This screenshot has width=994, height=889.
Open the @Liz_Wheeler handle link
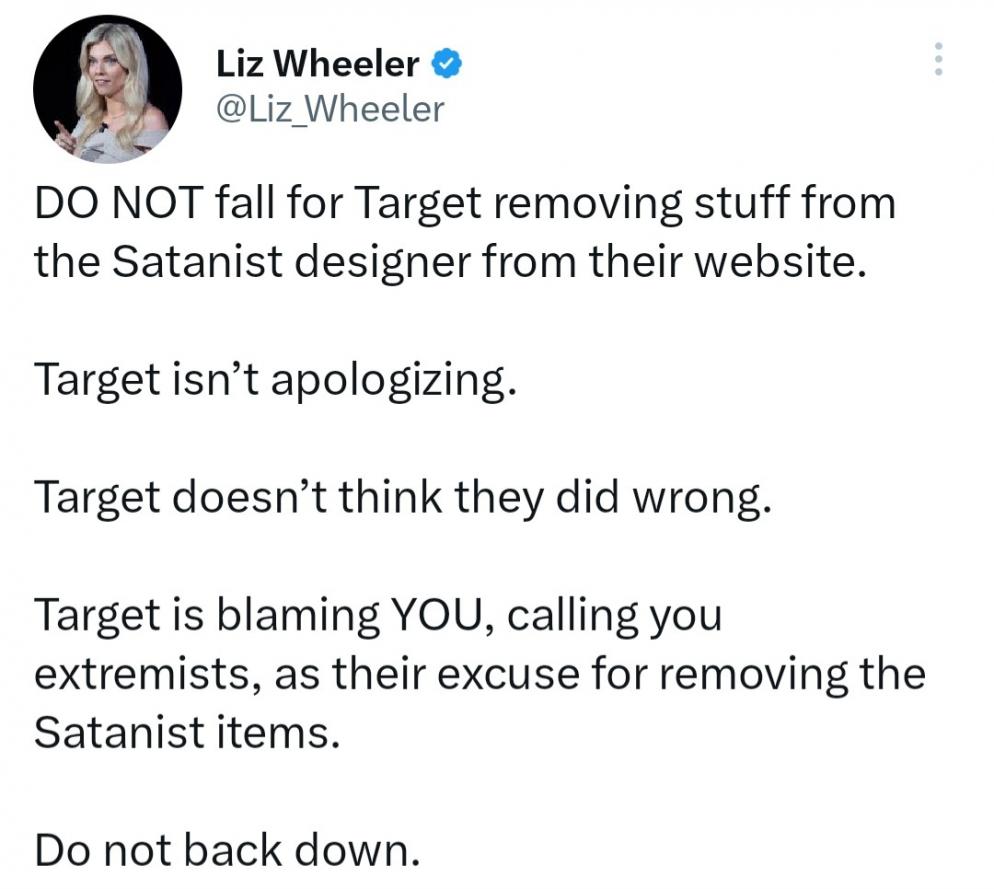point(330,109)
